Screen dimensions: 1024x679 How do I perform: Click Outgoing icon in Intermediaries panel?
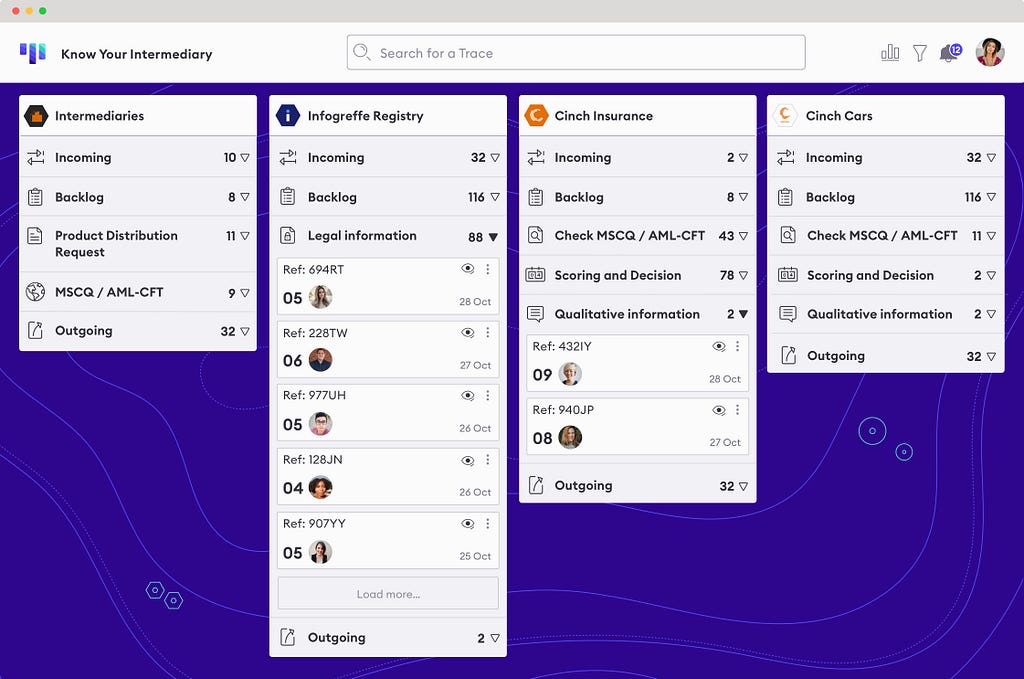[x=35, y=330]
